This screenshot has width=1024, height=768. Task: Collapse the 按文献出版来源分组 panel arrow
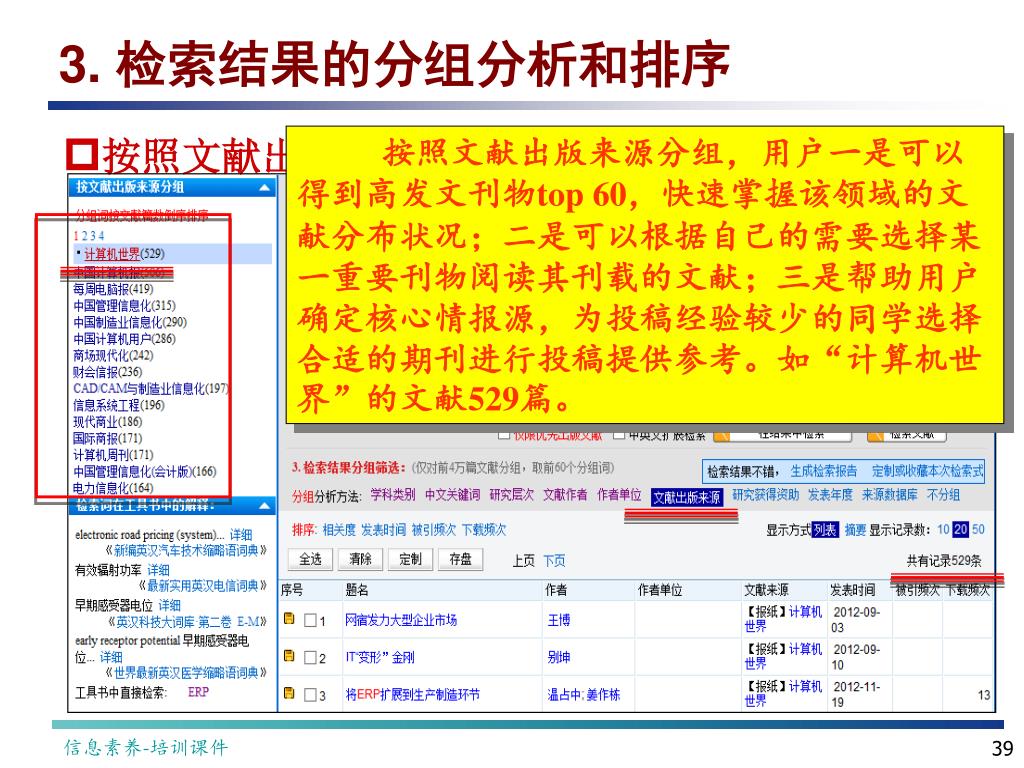(264, 188)
